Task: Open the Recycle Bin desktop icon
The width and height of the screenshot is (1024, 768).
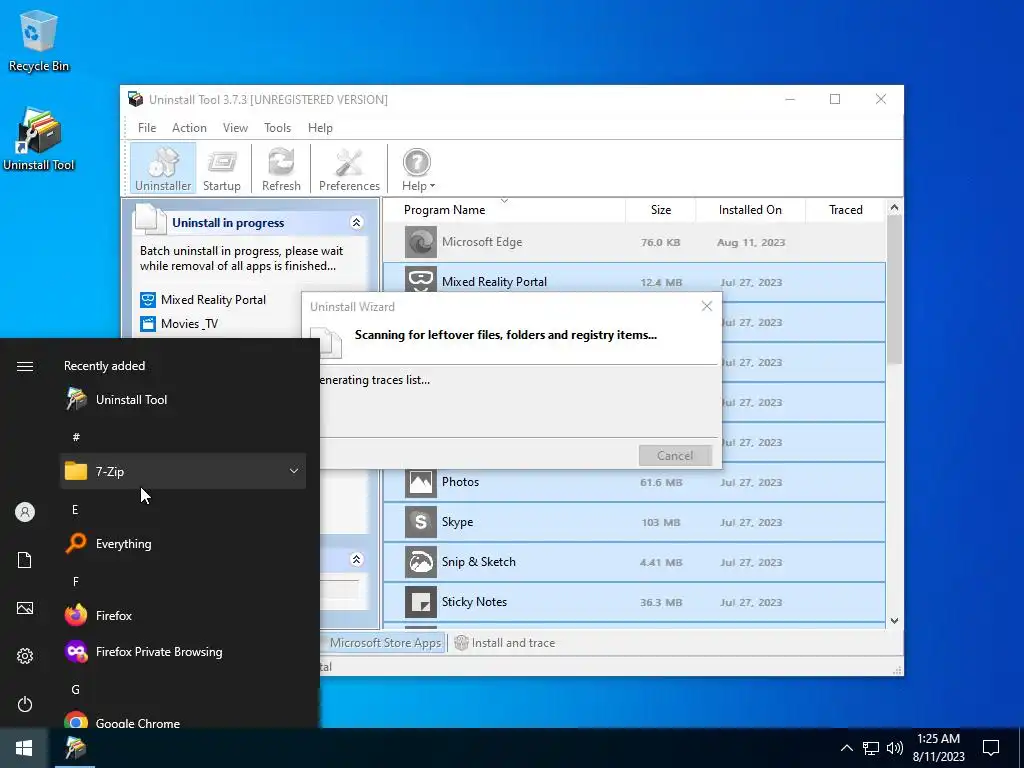Action: pos(39,40)
